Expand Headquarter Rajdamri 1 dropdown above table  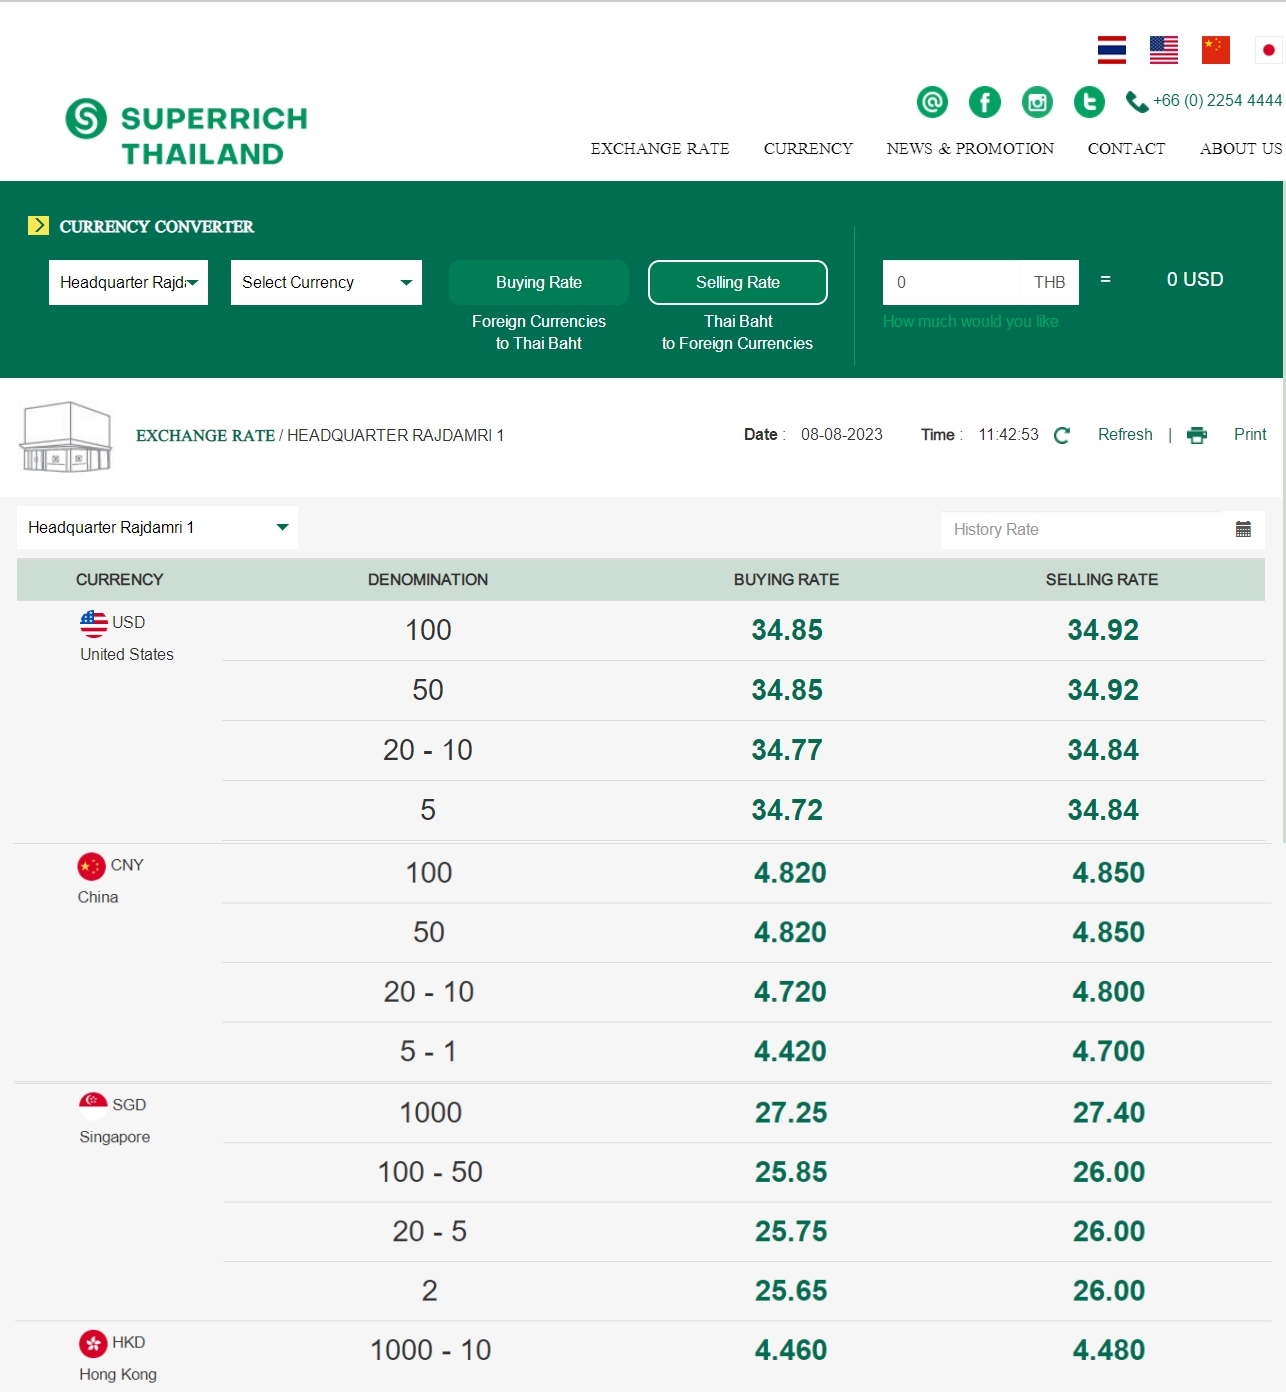tap(157, 527)
